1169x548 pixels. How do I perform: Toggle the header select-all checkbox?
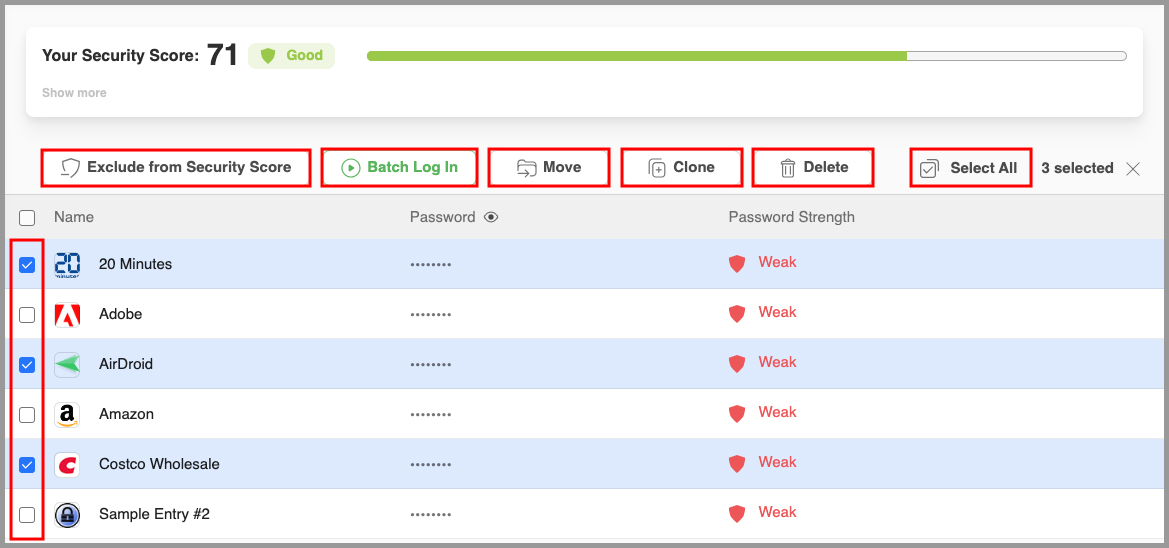coord(27,218)
